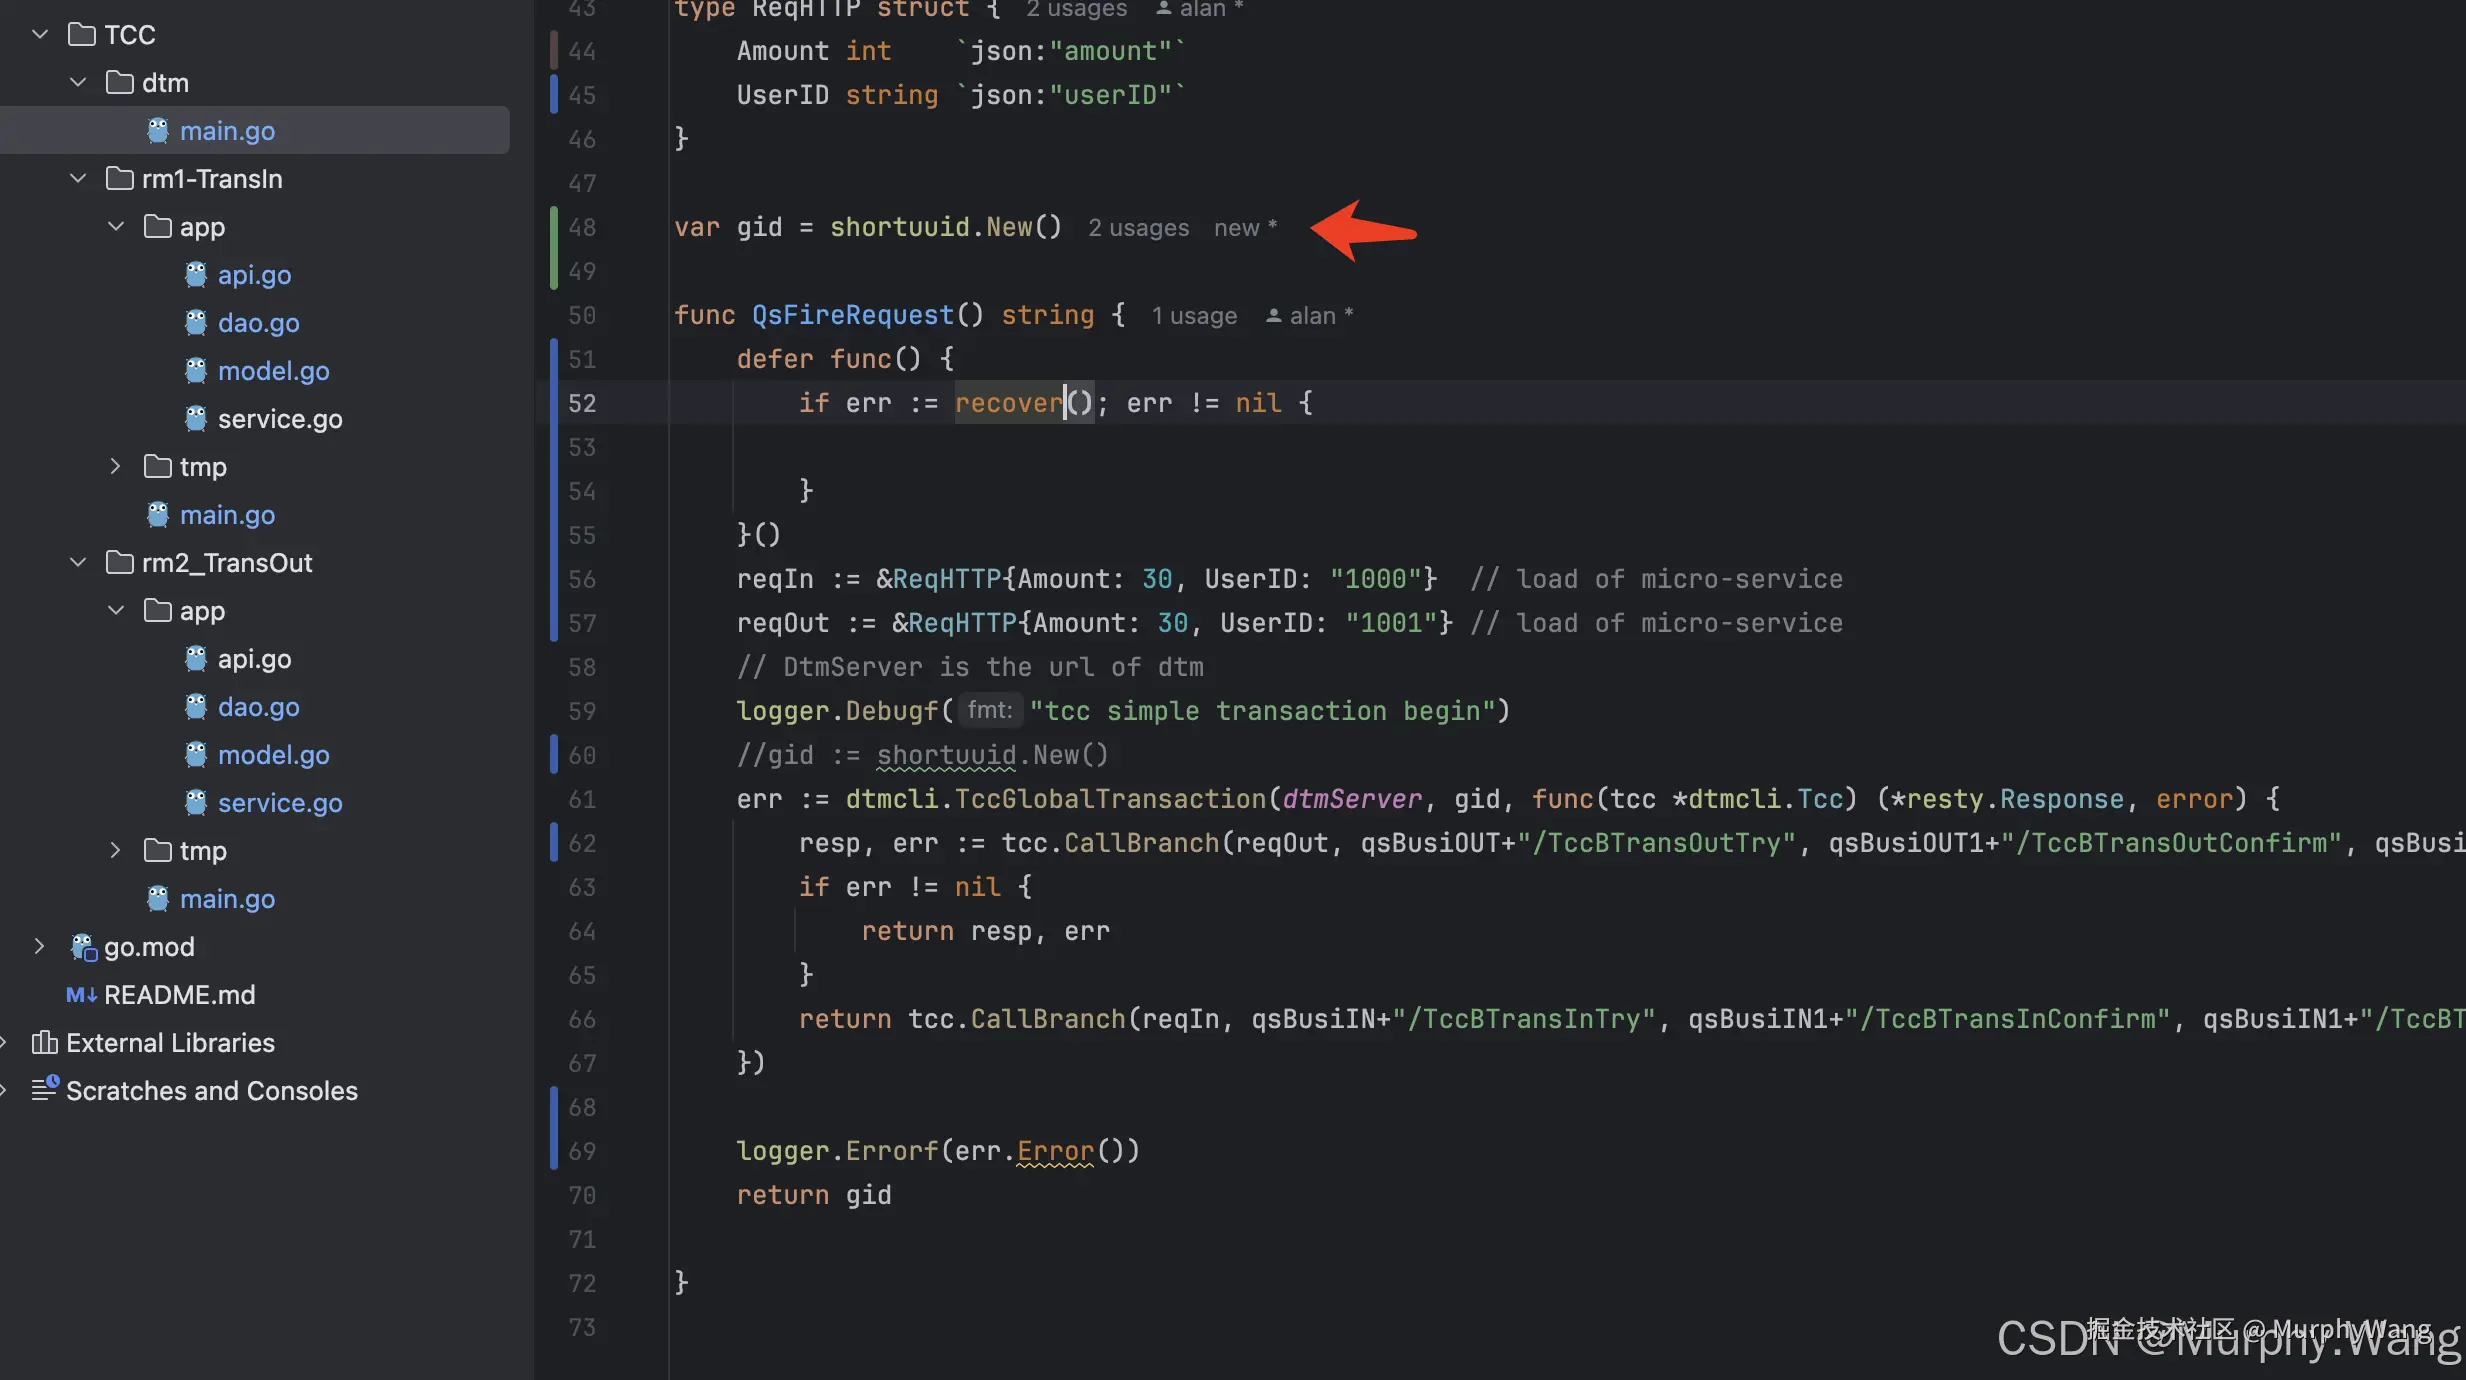Open api.go under rm1-TransIn app

coord(254,275)
